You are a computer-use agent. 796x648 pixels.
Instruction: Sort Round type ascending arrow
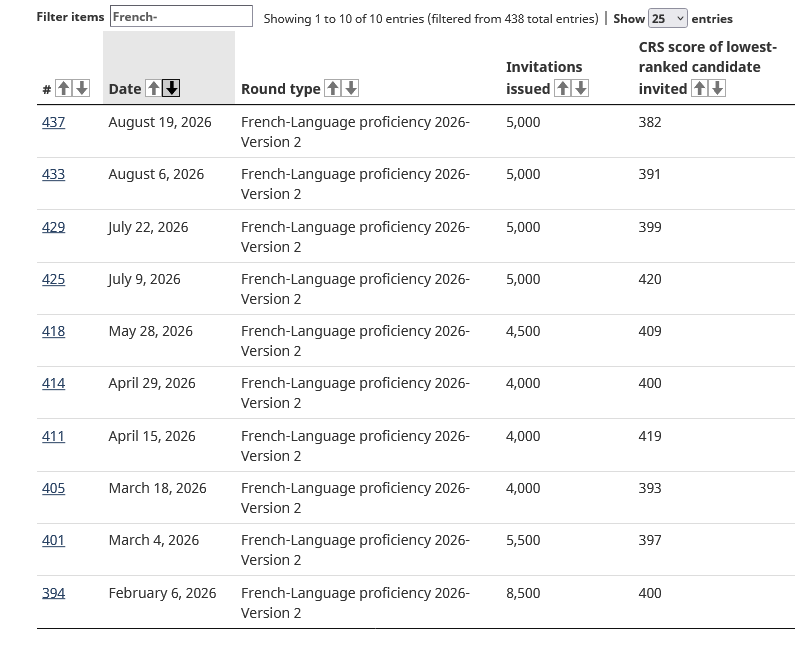[x=333, y=88]
